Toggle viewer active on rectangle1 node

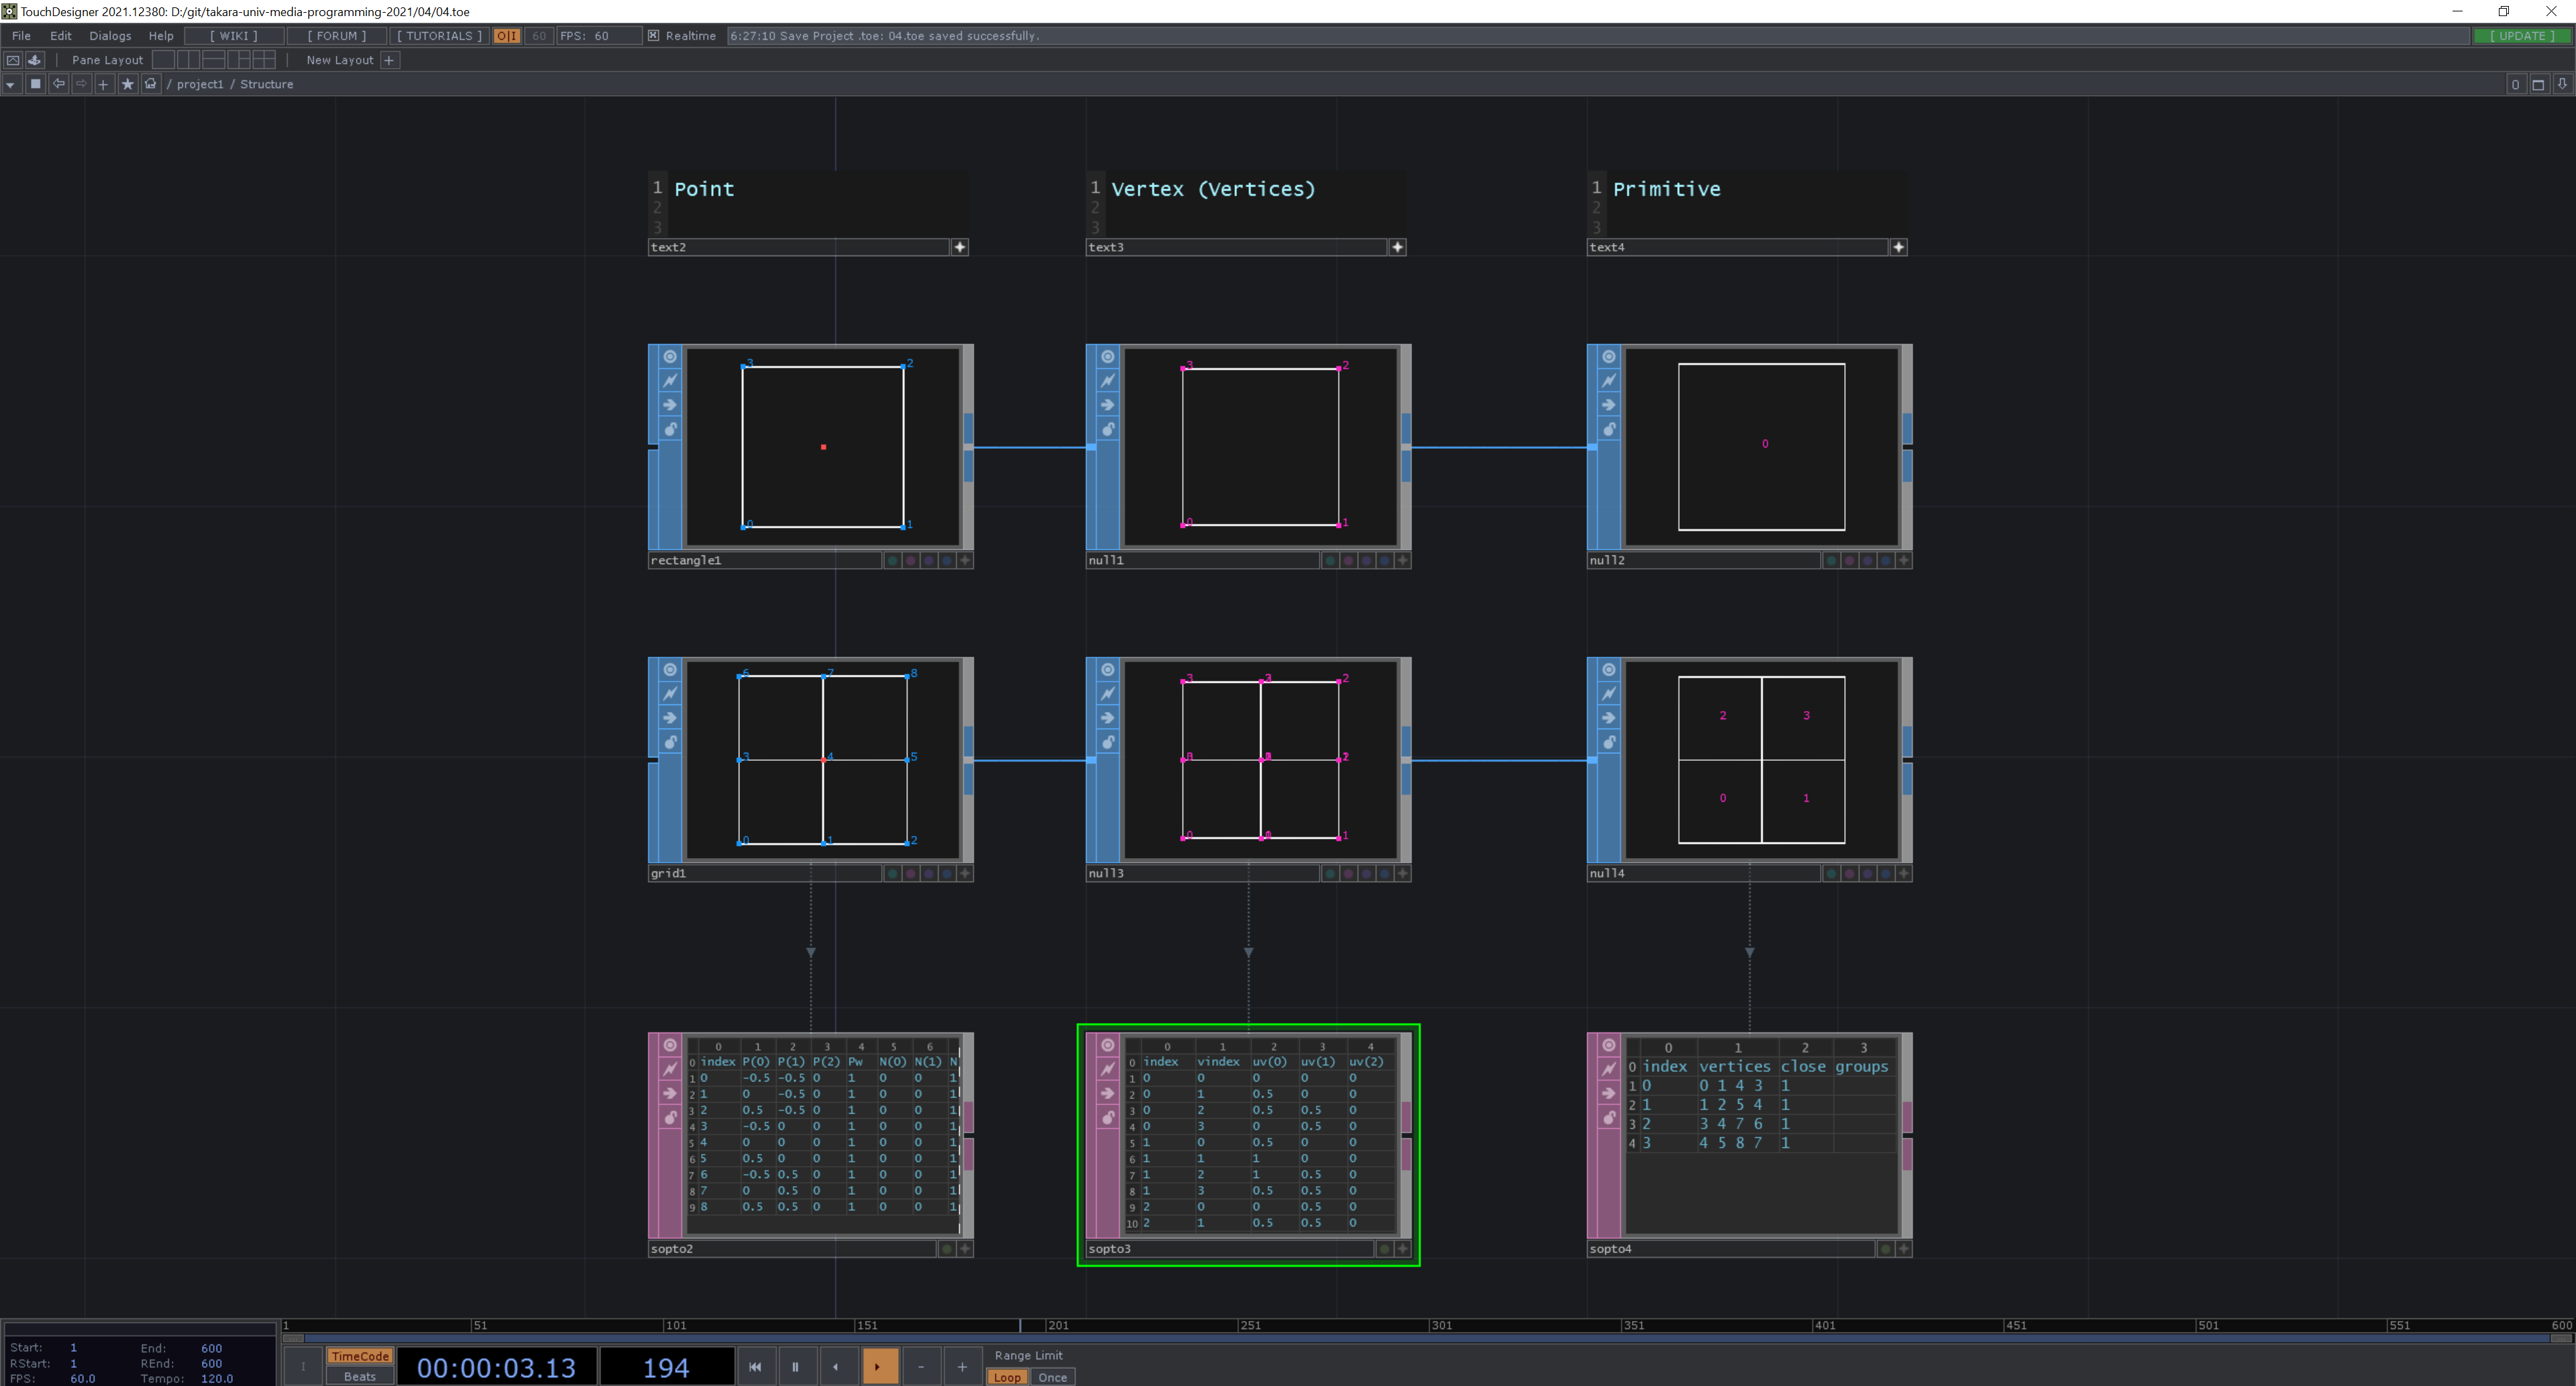[x=670, y=357]
